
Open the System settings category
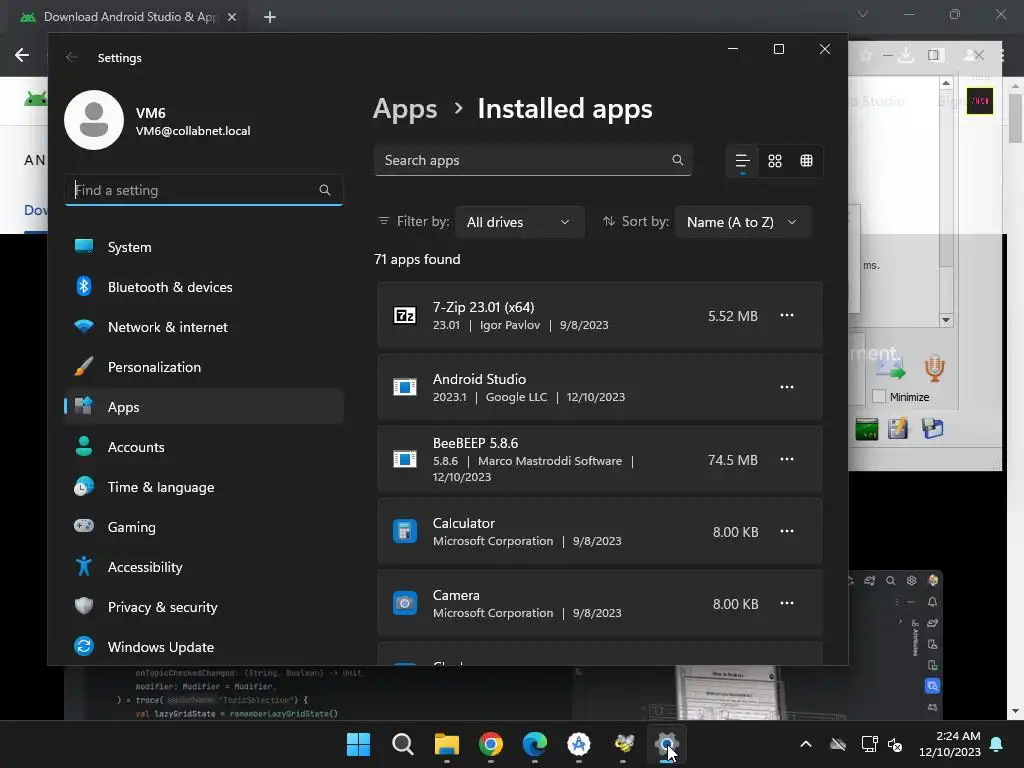point(204,247)
